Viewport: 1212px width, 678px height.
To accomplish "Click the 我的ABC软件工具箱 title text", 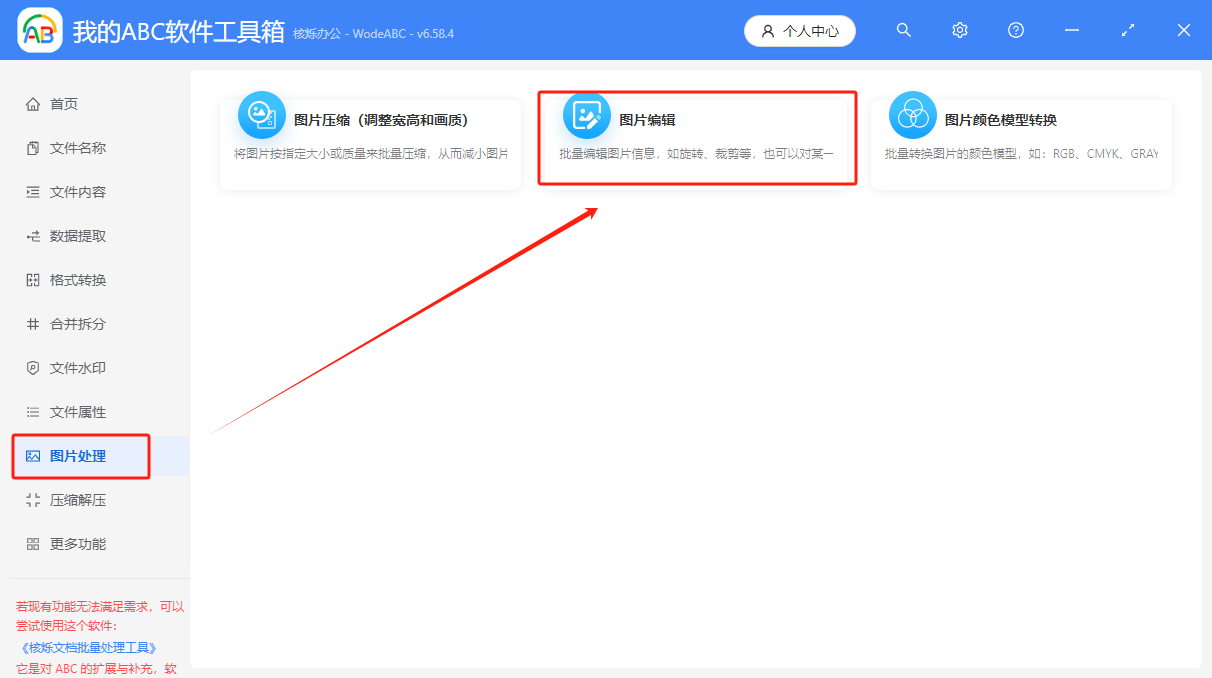I will pyautogui.click(x=179, y=31).
